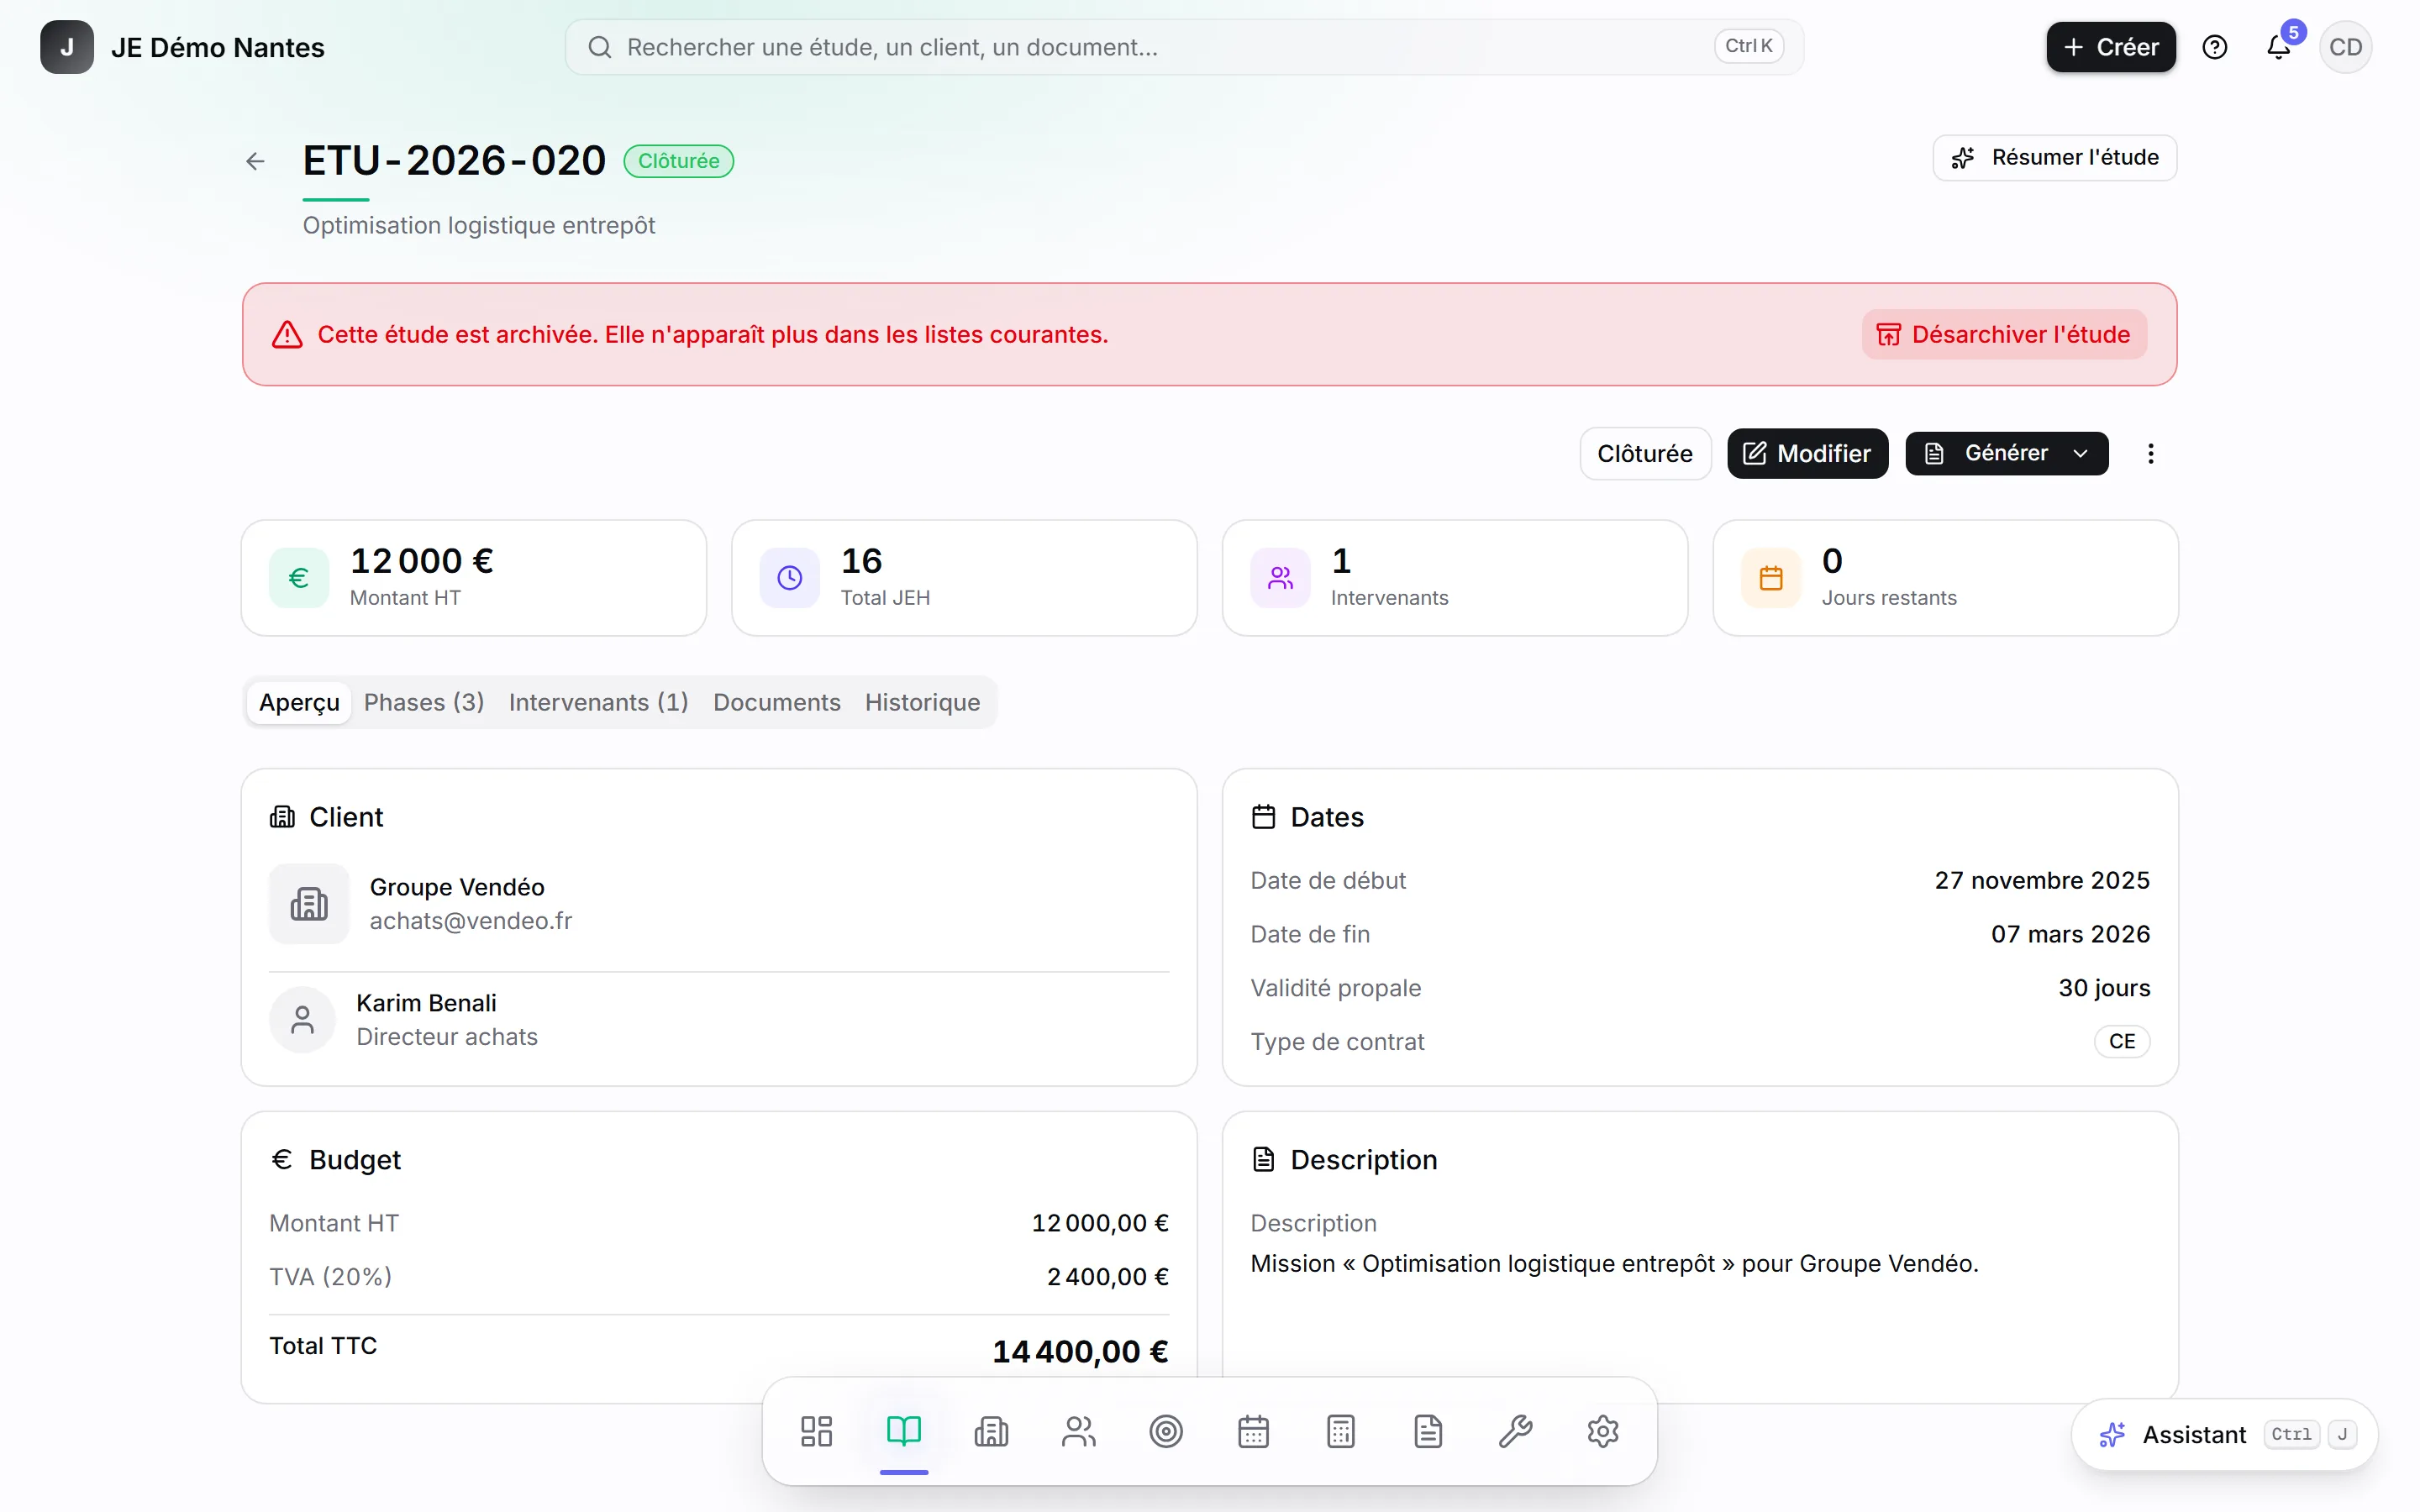Open the people icon in bottom dock
The image size is (2420, 1512).
(x=1079, y=1431)
